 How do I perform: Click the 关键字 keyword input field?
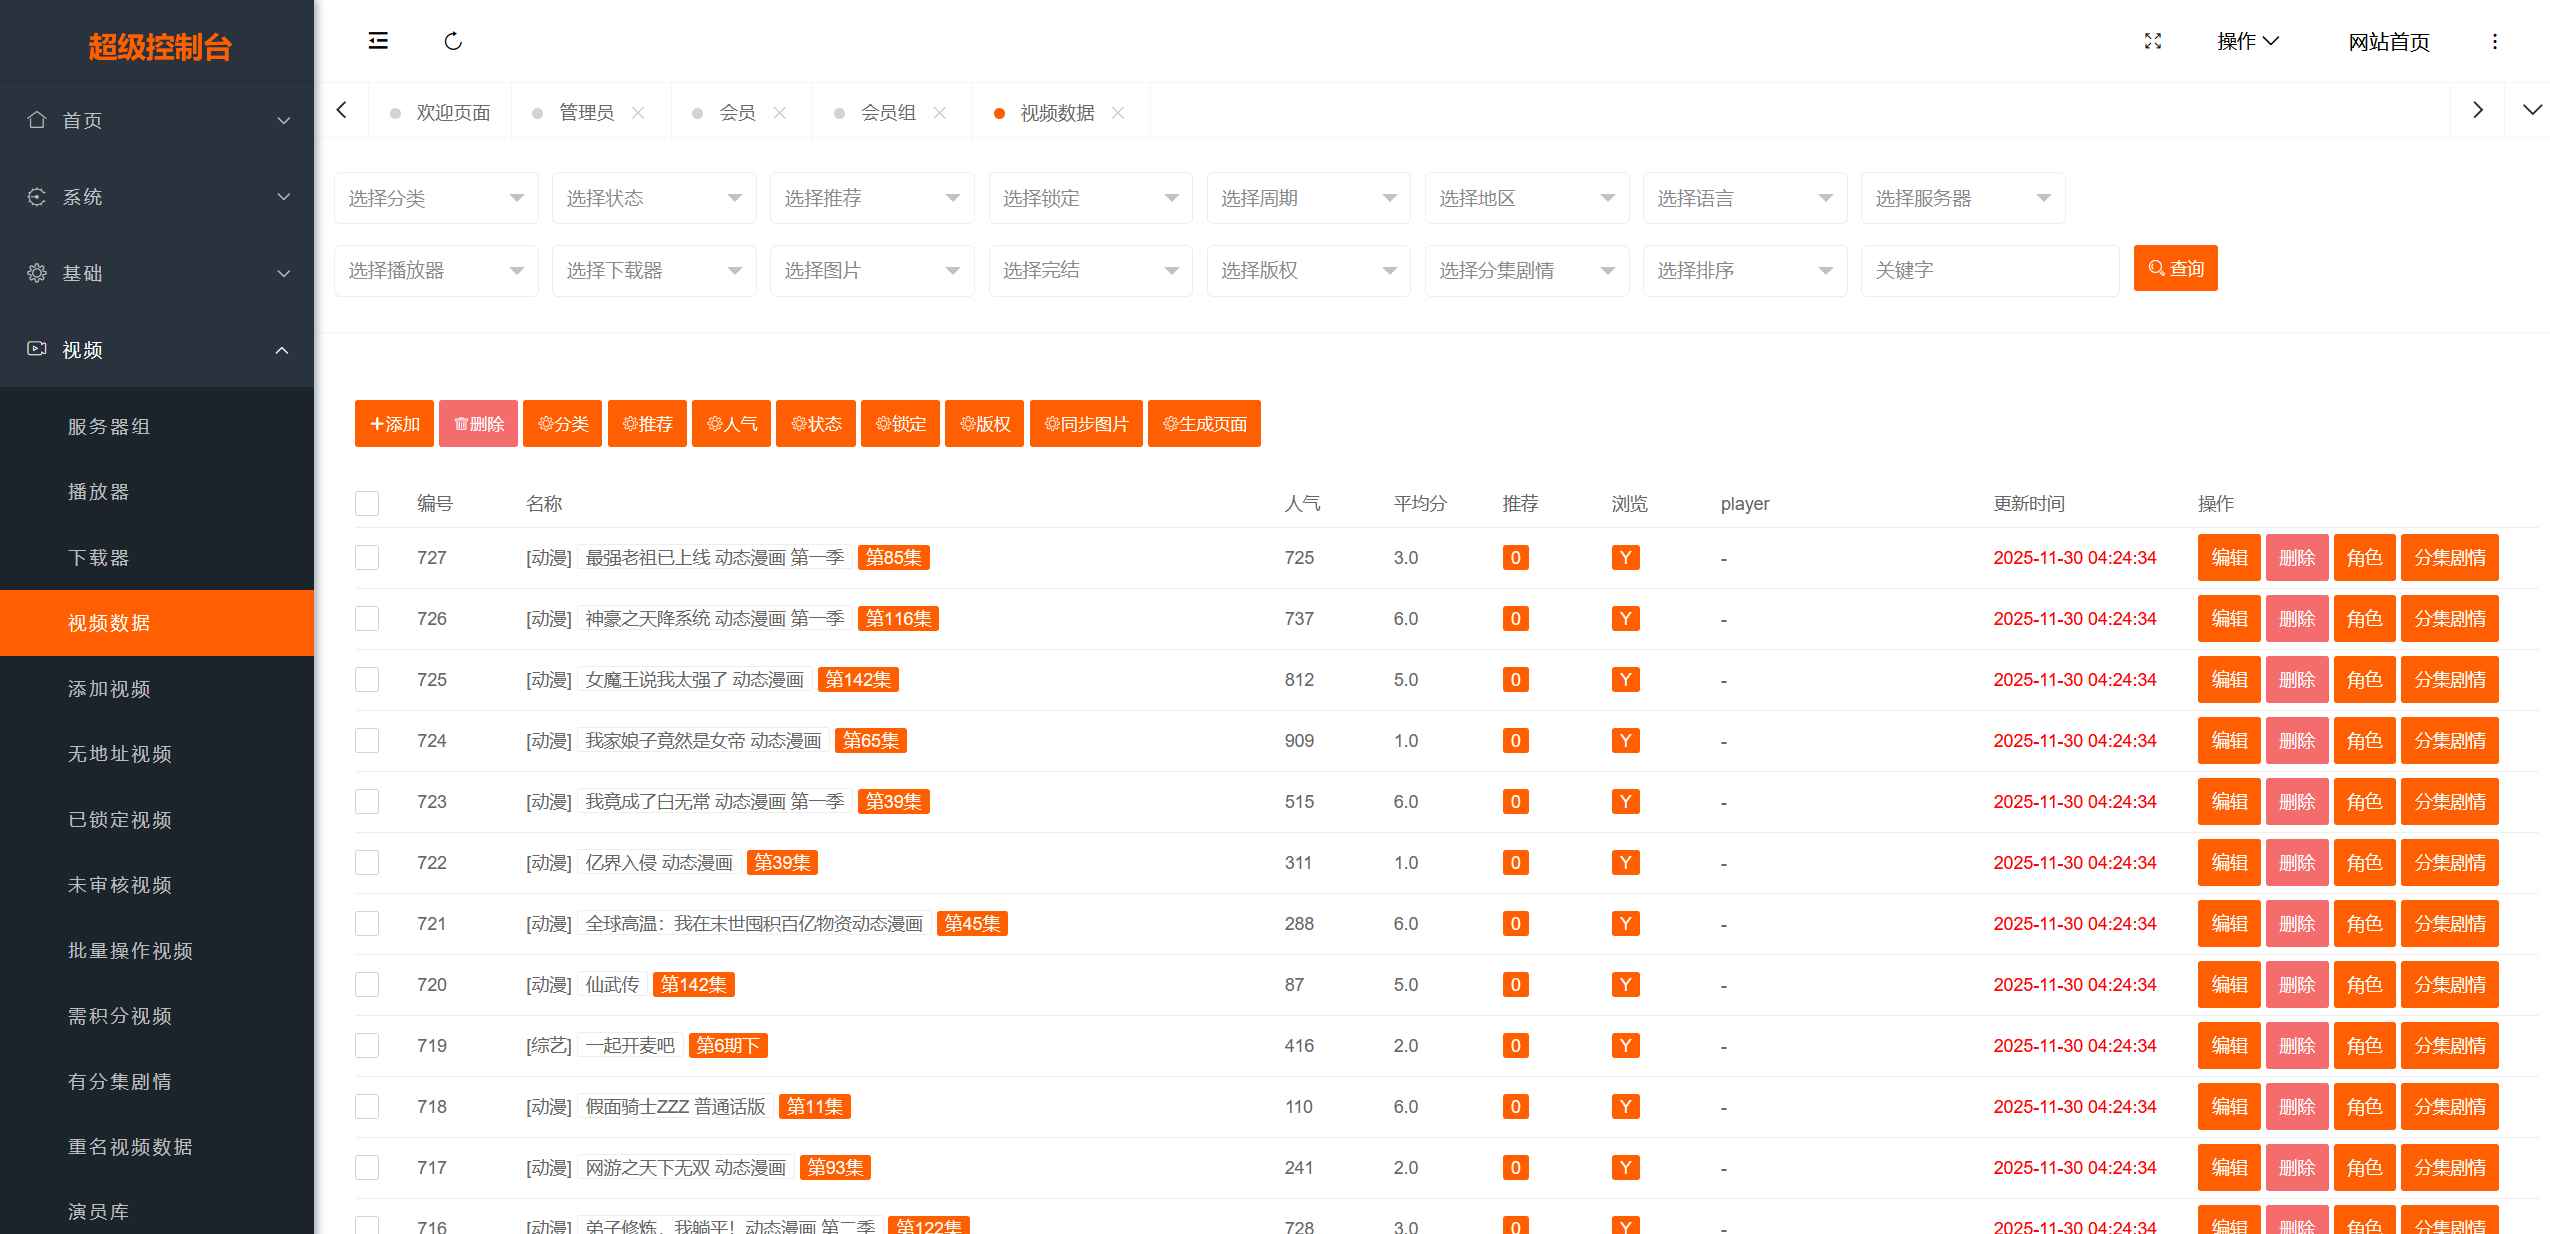click(x=1988, y=270)
